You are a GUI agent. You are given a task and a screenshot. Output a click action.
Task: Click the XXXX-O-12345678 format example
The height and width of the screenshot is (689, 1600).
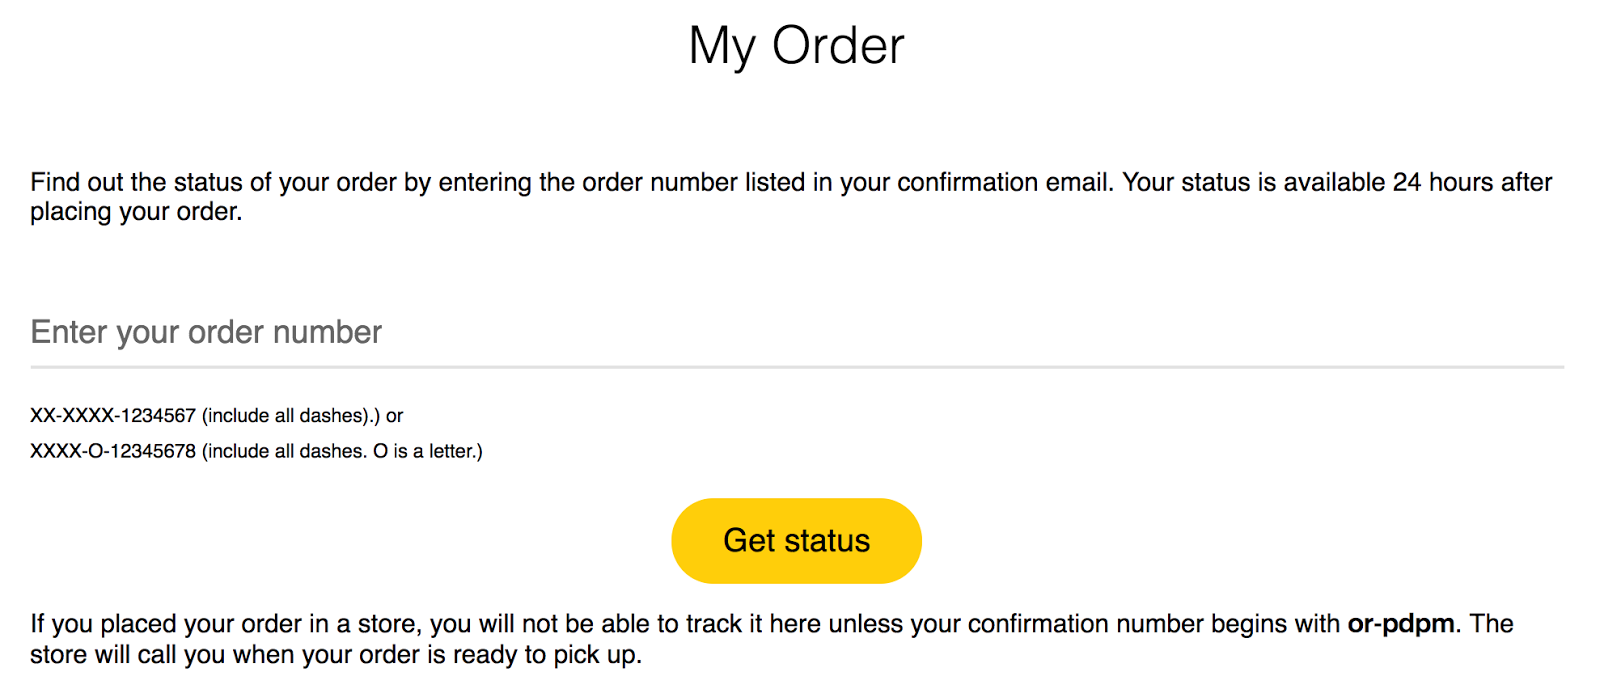[x=113, y=452]
